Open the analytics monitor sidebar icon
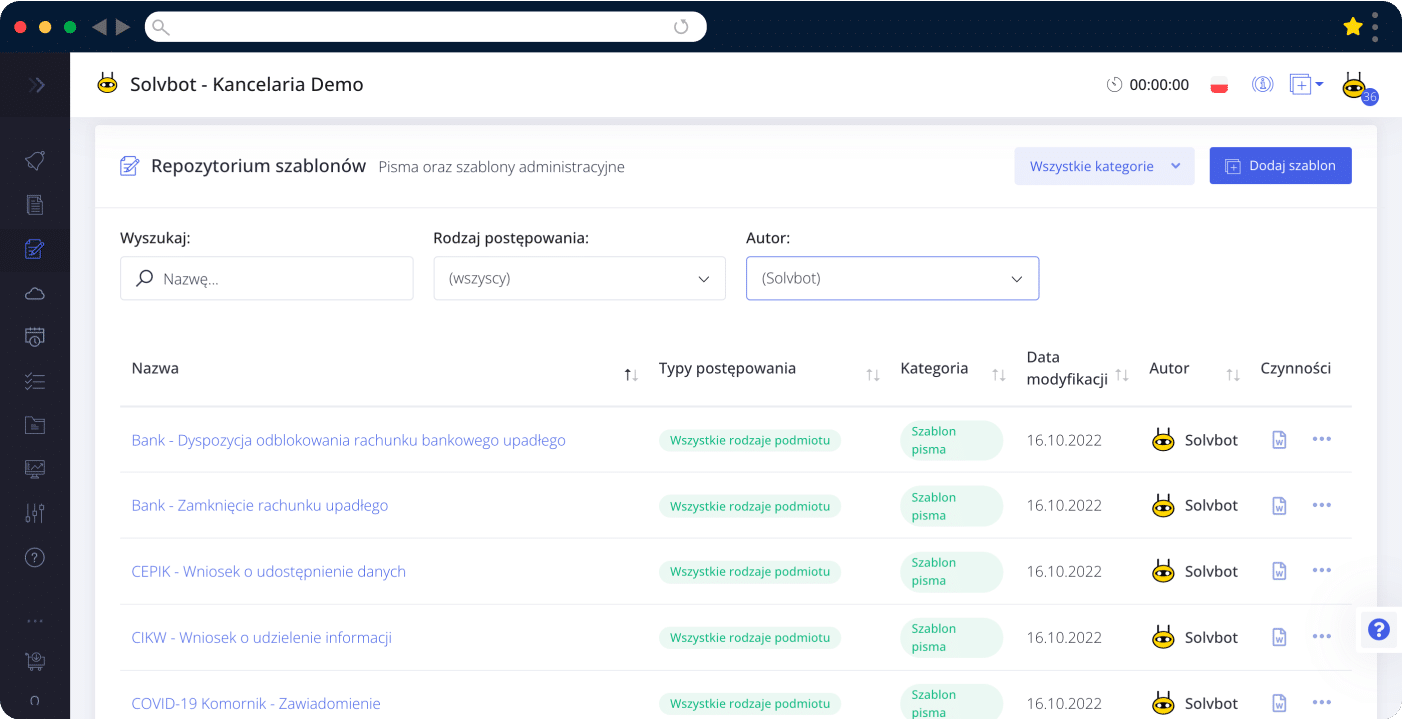Viewport: 1402px width, 719px height. click(35, 469)
